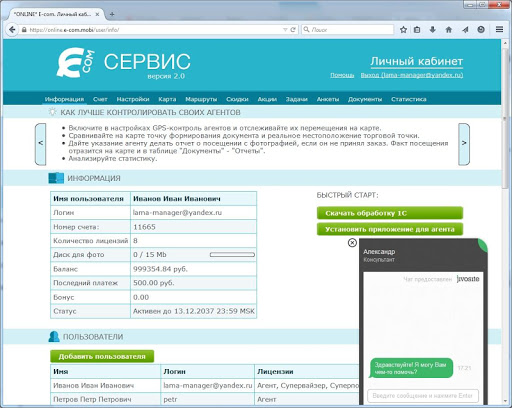Viewport: 512px width, 408px height.
Task: Open the Настройки menu tab
Action: pos(133,99)
